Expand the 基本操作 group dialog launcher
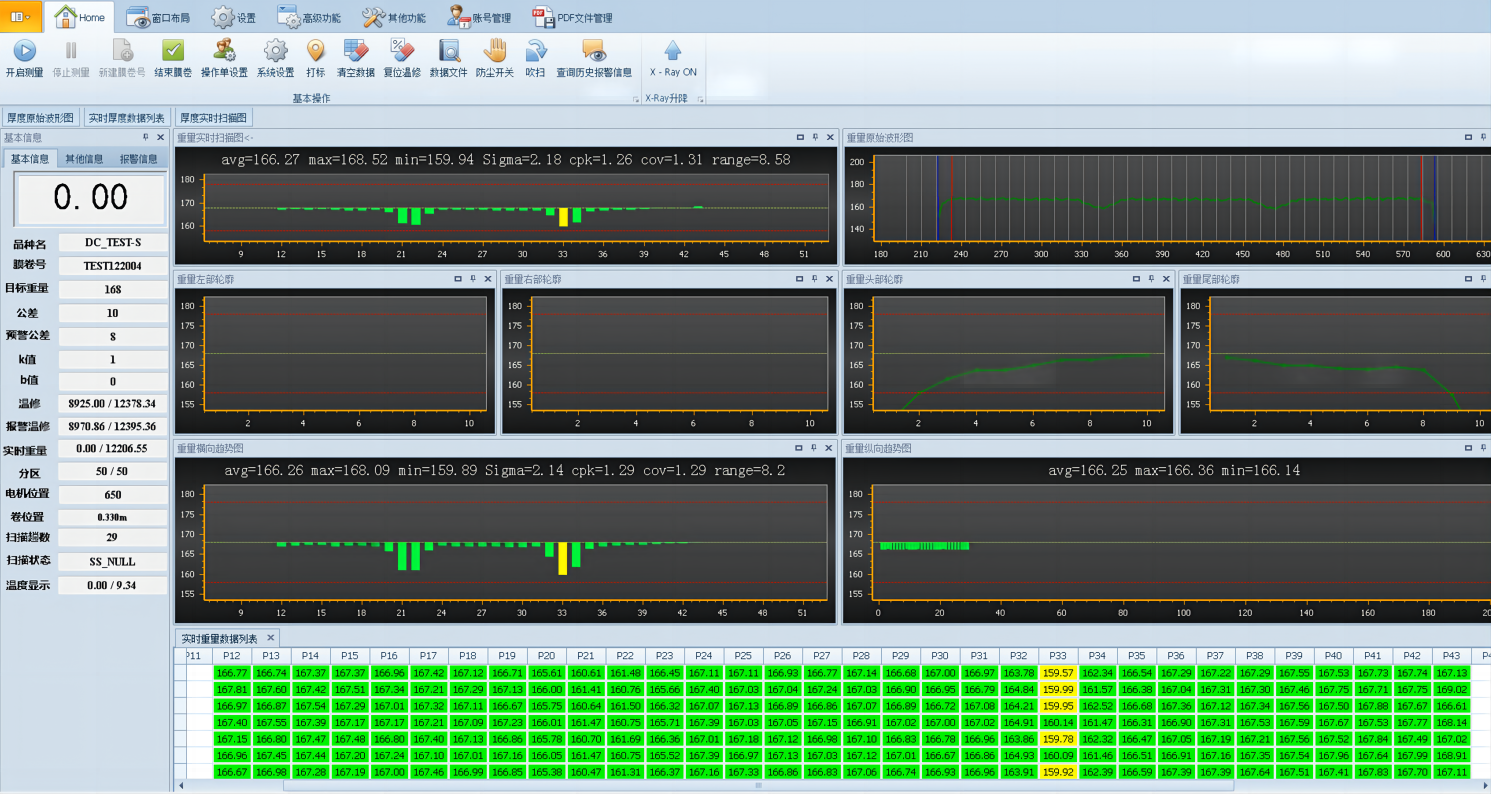 coord(635,100)
